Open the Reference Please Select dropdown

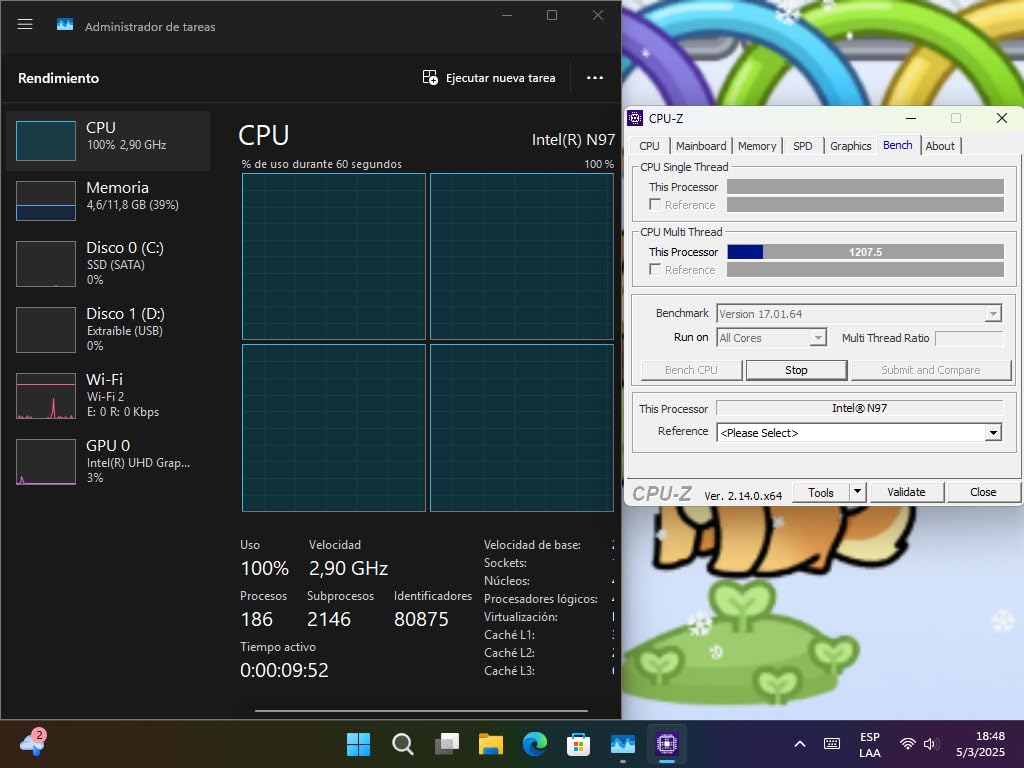click(859, 432)
